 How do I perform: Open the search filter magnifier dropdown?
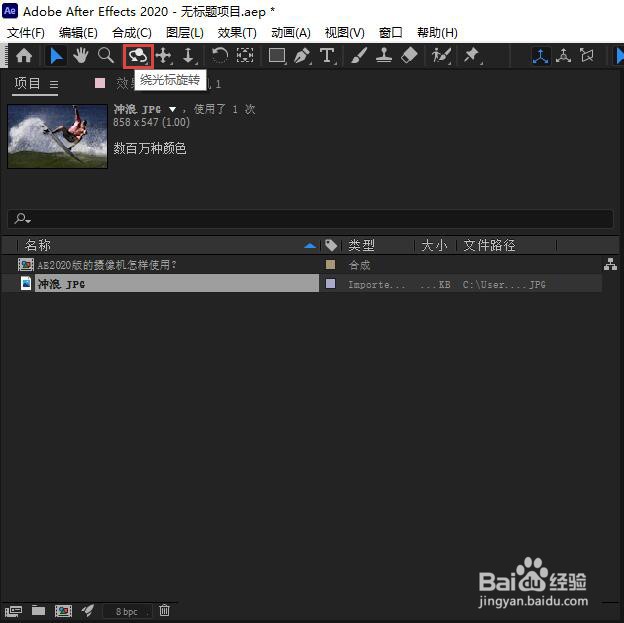click(x=22, y=218)
